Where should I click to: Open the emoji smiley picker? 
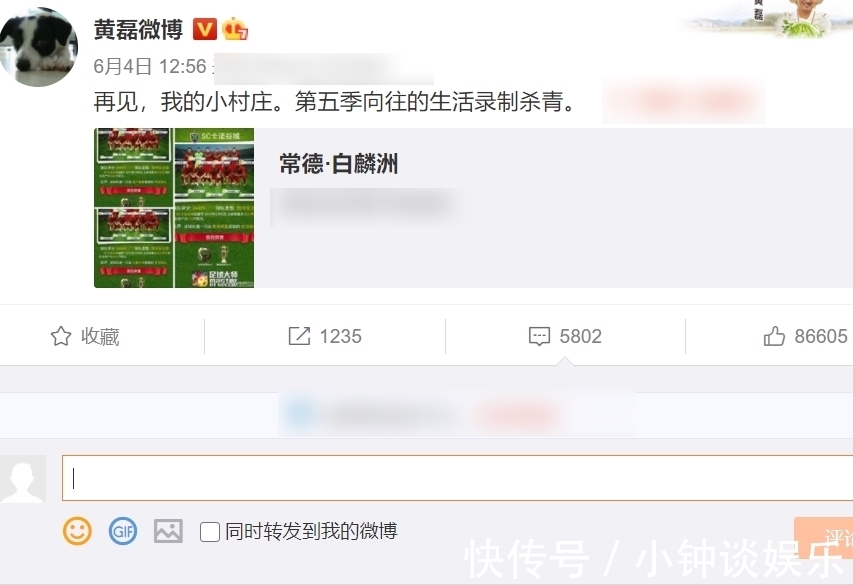[77, 531]
